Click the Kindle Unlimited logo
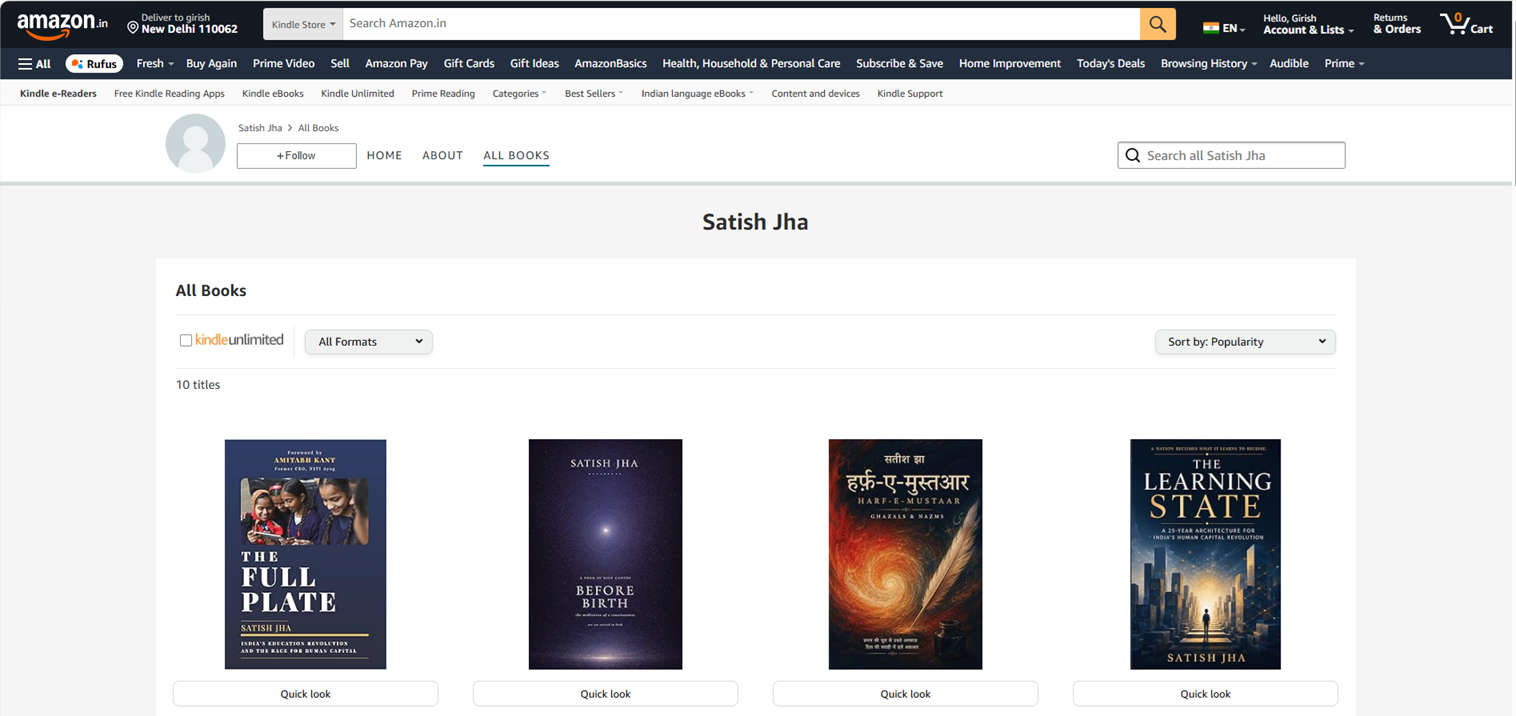 coord(239,340)
